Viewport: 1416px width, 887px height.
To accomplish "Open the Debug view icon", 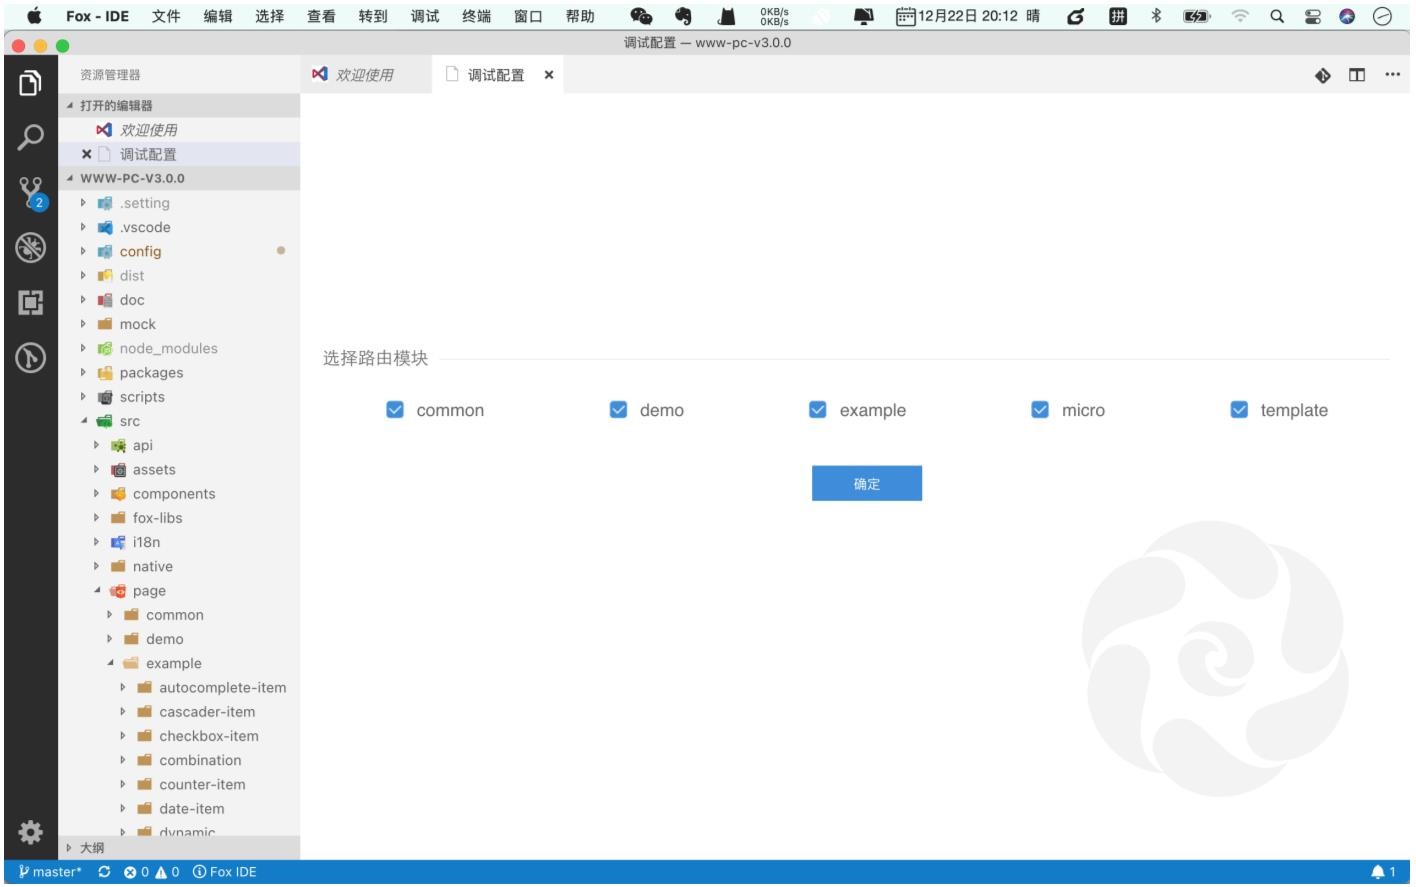I will (30, 247).
